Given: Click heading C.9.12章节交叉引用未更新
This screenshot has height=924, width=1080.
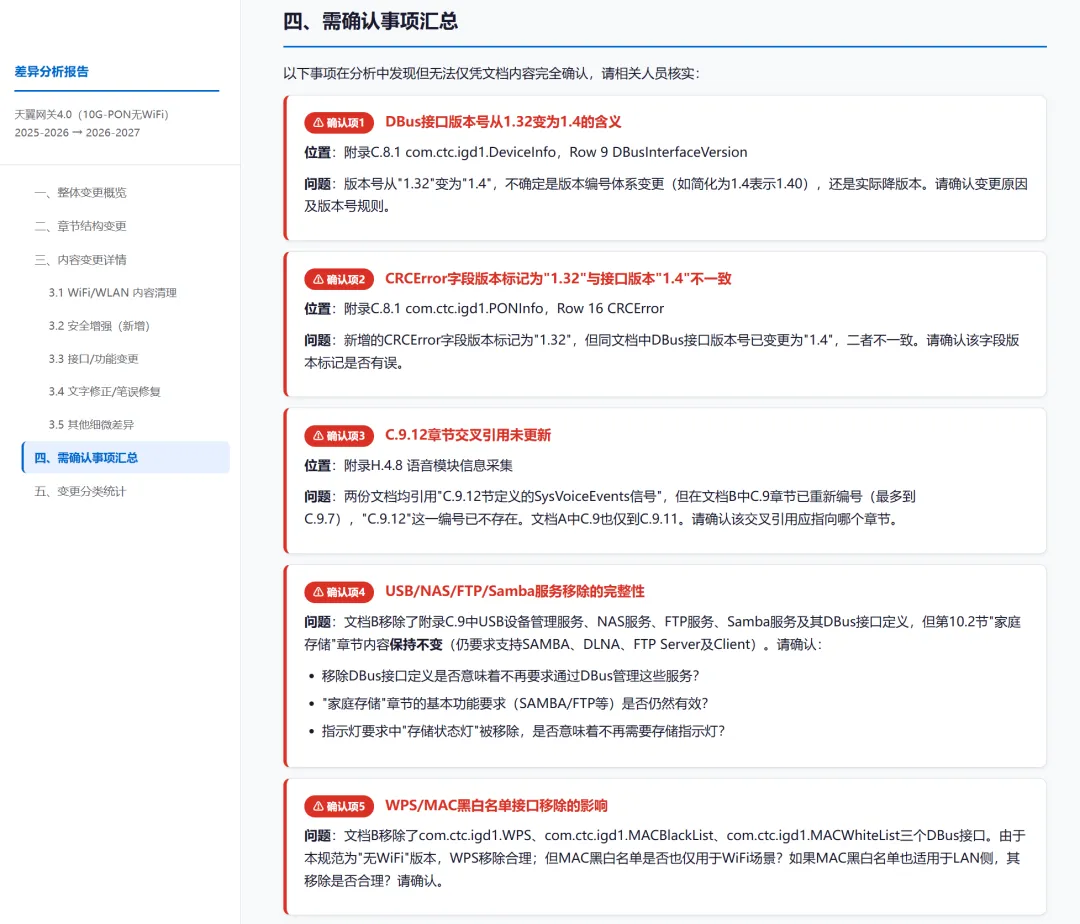Looking at the screenshot, I should pyautogui.click(x=468, y=434).
